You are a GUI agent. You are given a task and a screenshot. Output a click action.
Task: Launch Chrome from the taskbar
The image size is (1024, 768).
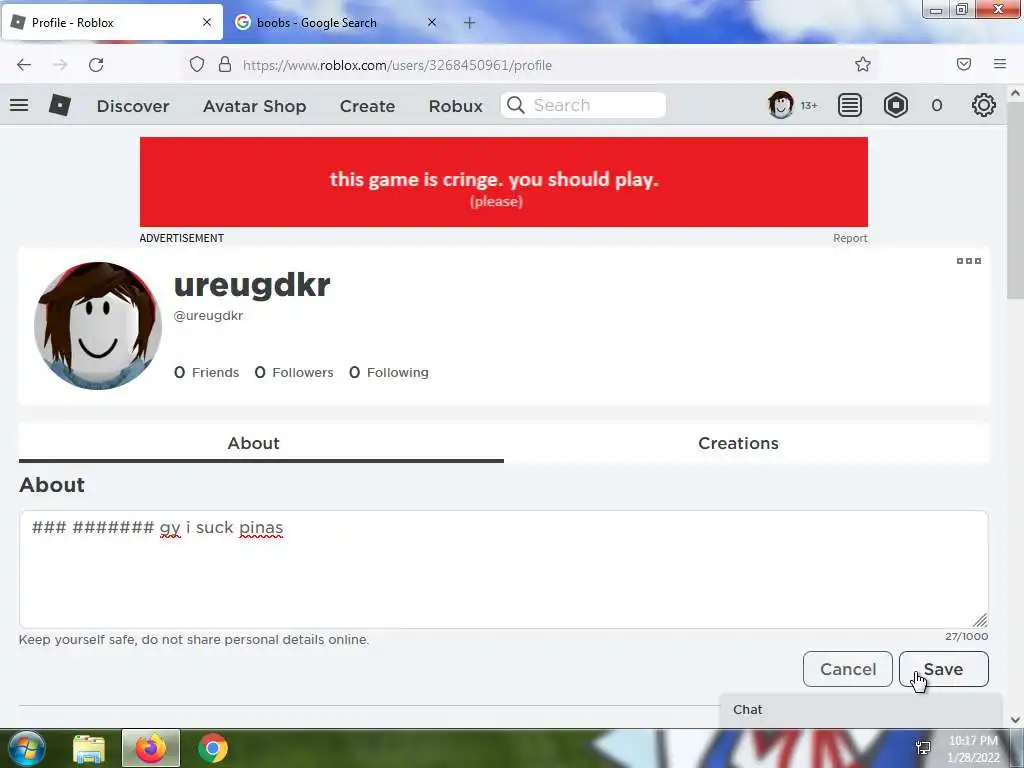213,748
